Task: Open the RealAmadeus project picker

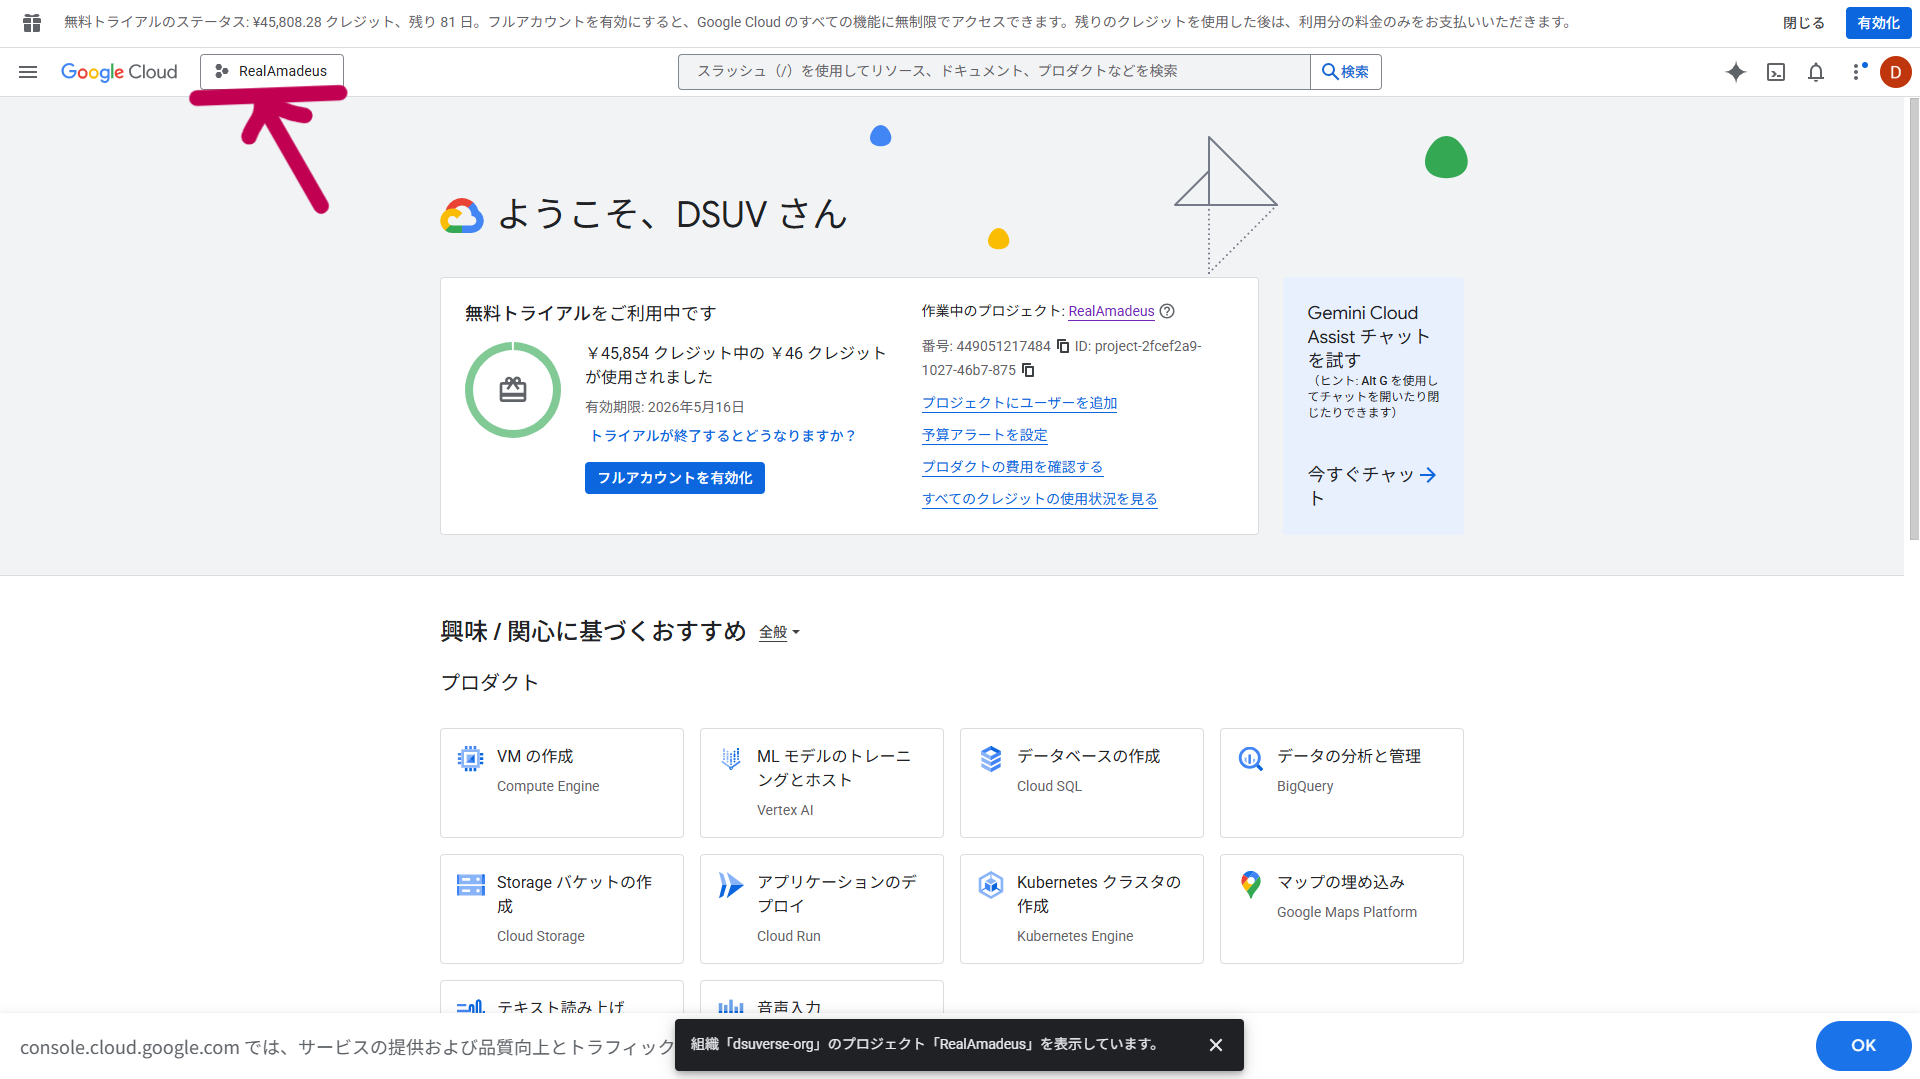Action: pyautogui.click(x=272, y=71)
